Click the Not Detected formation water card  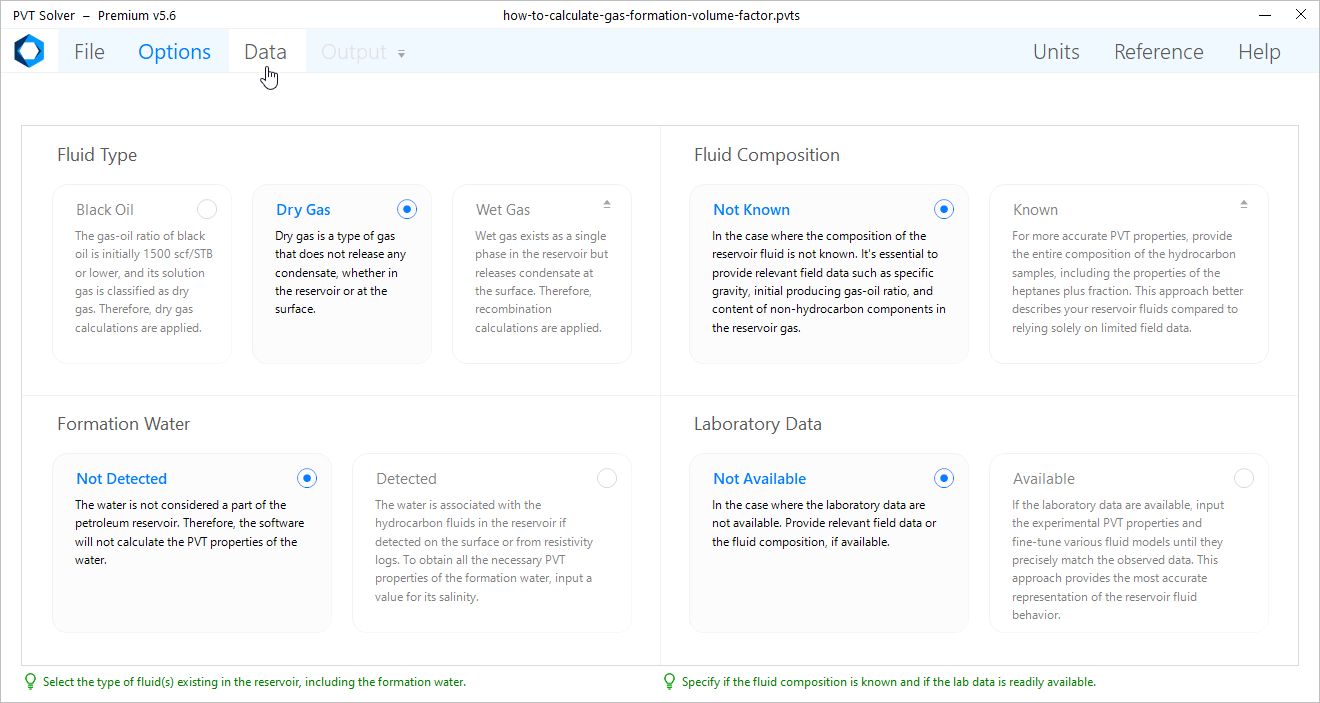pos(191,542)
